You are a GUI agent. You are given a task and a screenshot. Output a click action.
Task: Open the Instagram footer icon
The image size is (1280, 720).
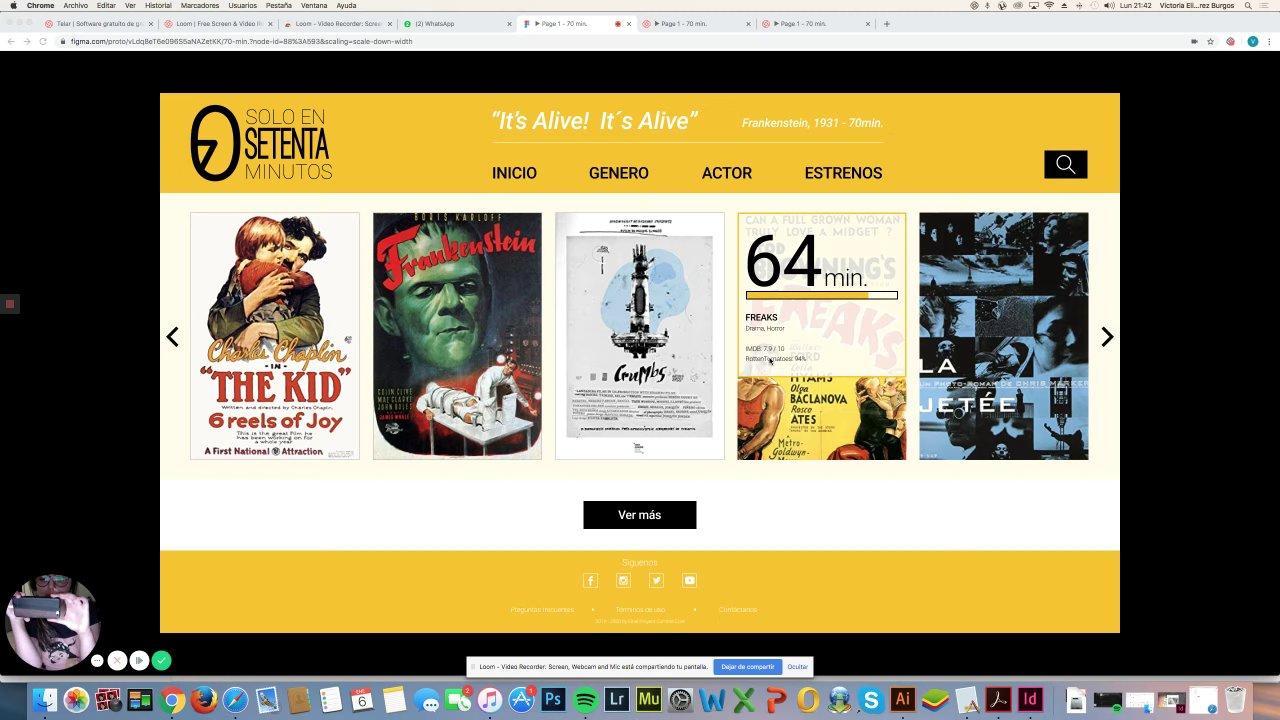[623, 581]
